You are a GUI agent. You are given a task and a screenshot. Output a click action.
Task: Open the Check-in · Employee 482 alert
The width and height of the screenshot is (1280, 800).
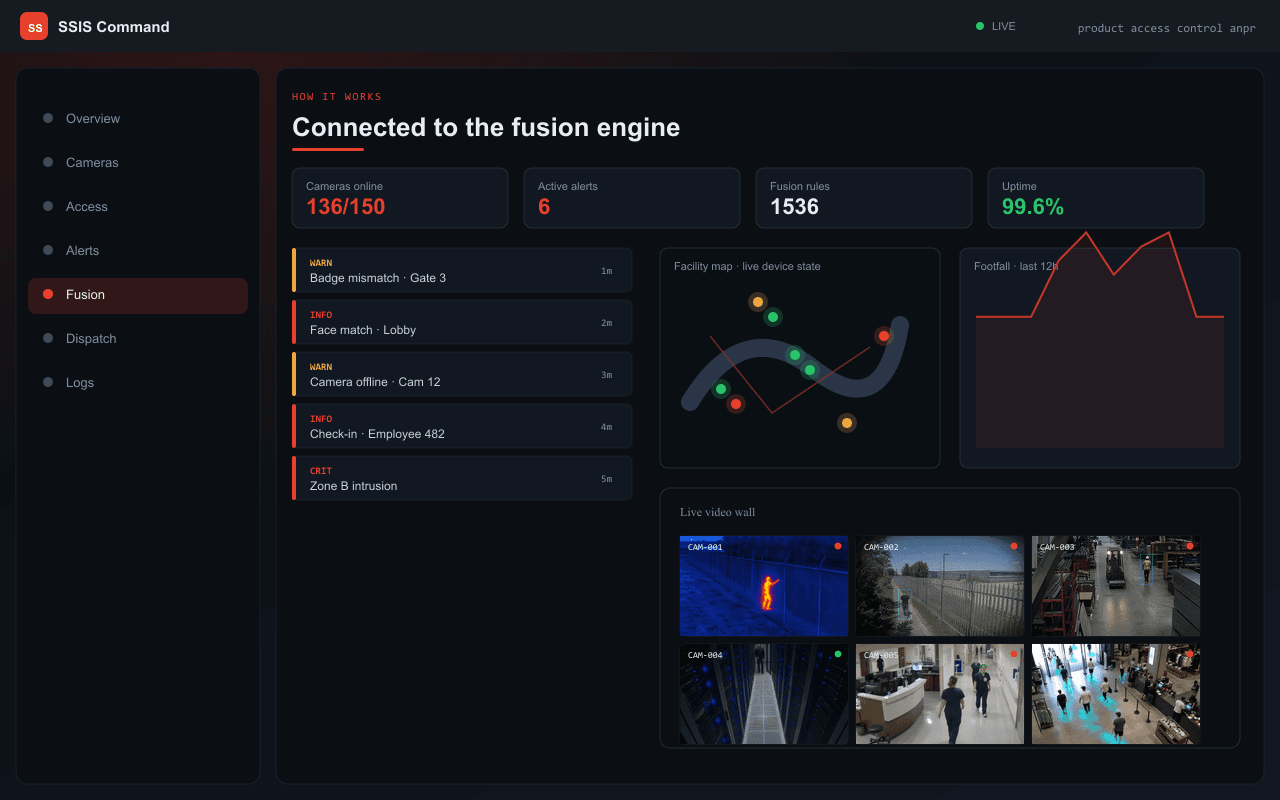(x=462, y=426)
